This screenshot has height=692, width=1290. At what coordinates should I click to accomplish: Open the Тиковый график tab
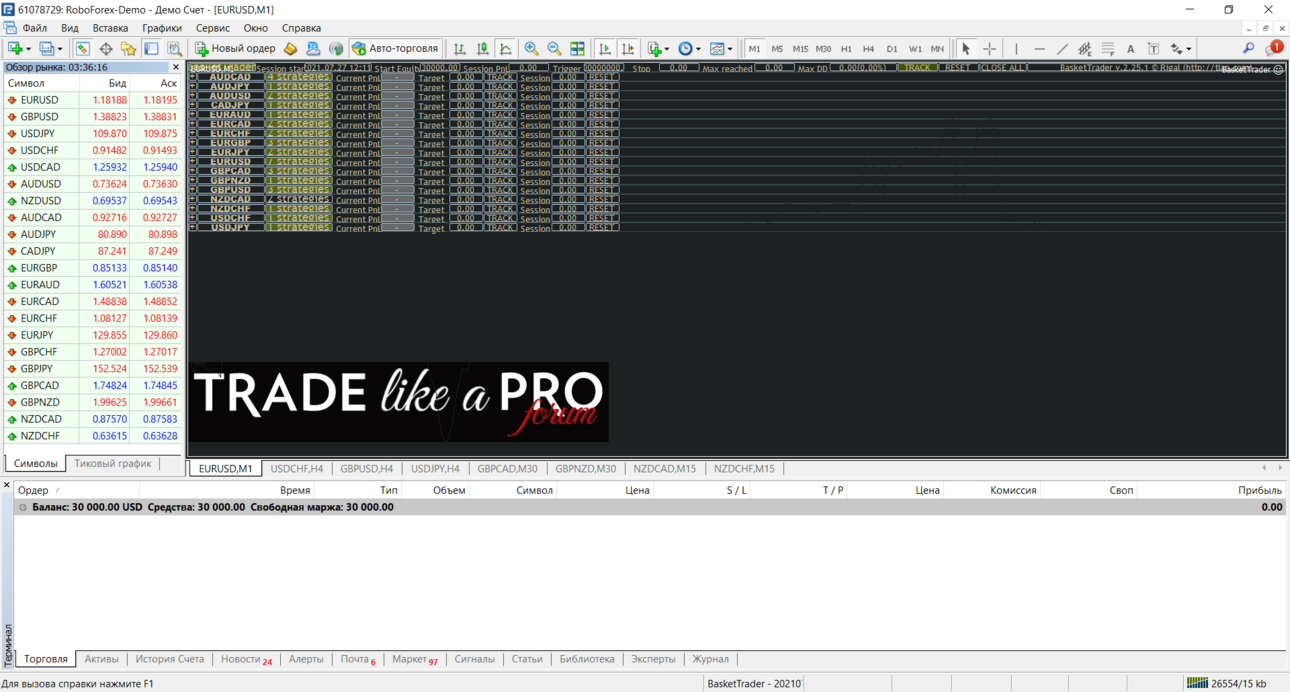113,464
